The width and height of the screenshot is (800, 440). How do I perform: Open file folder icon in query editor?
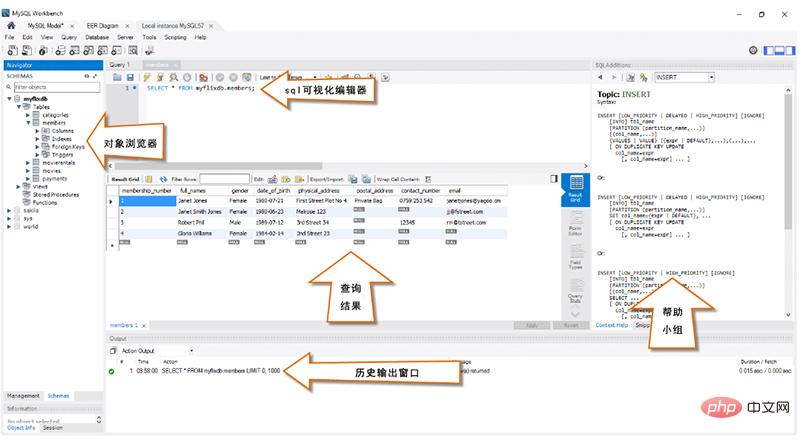click(x=117, y=77)
